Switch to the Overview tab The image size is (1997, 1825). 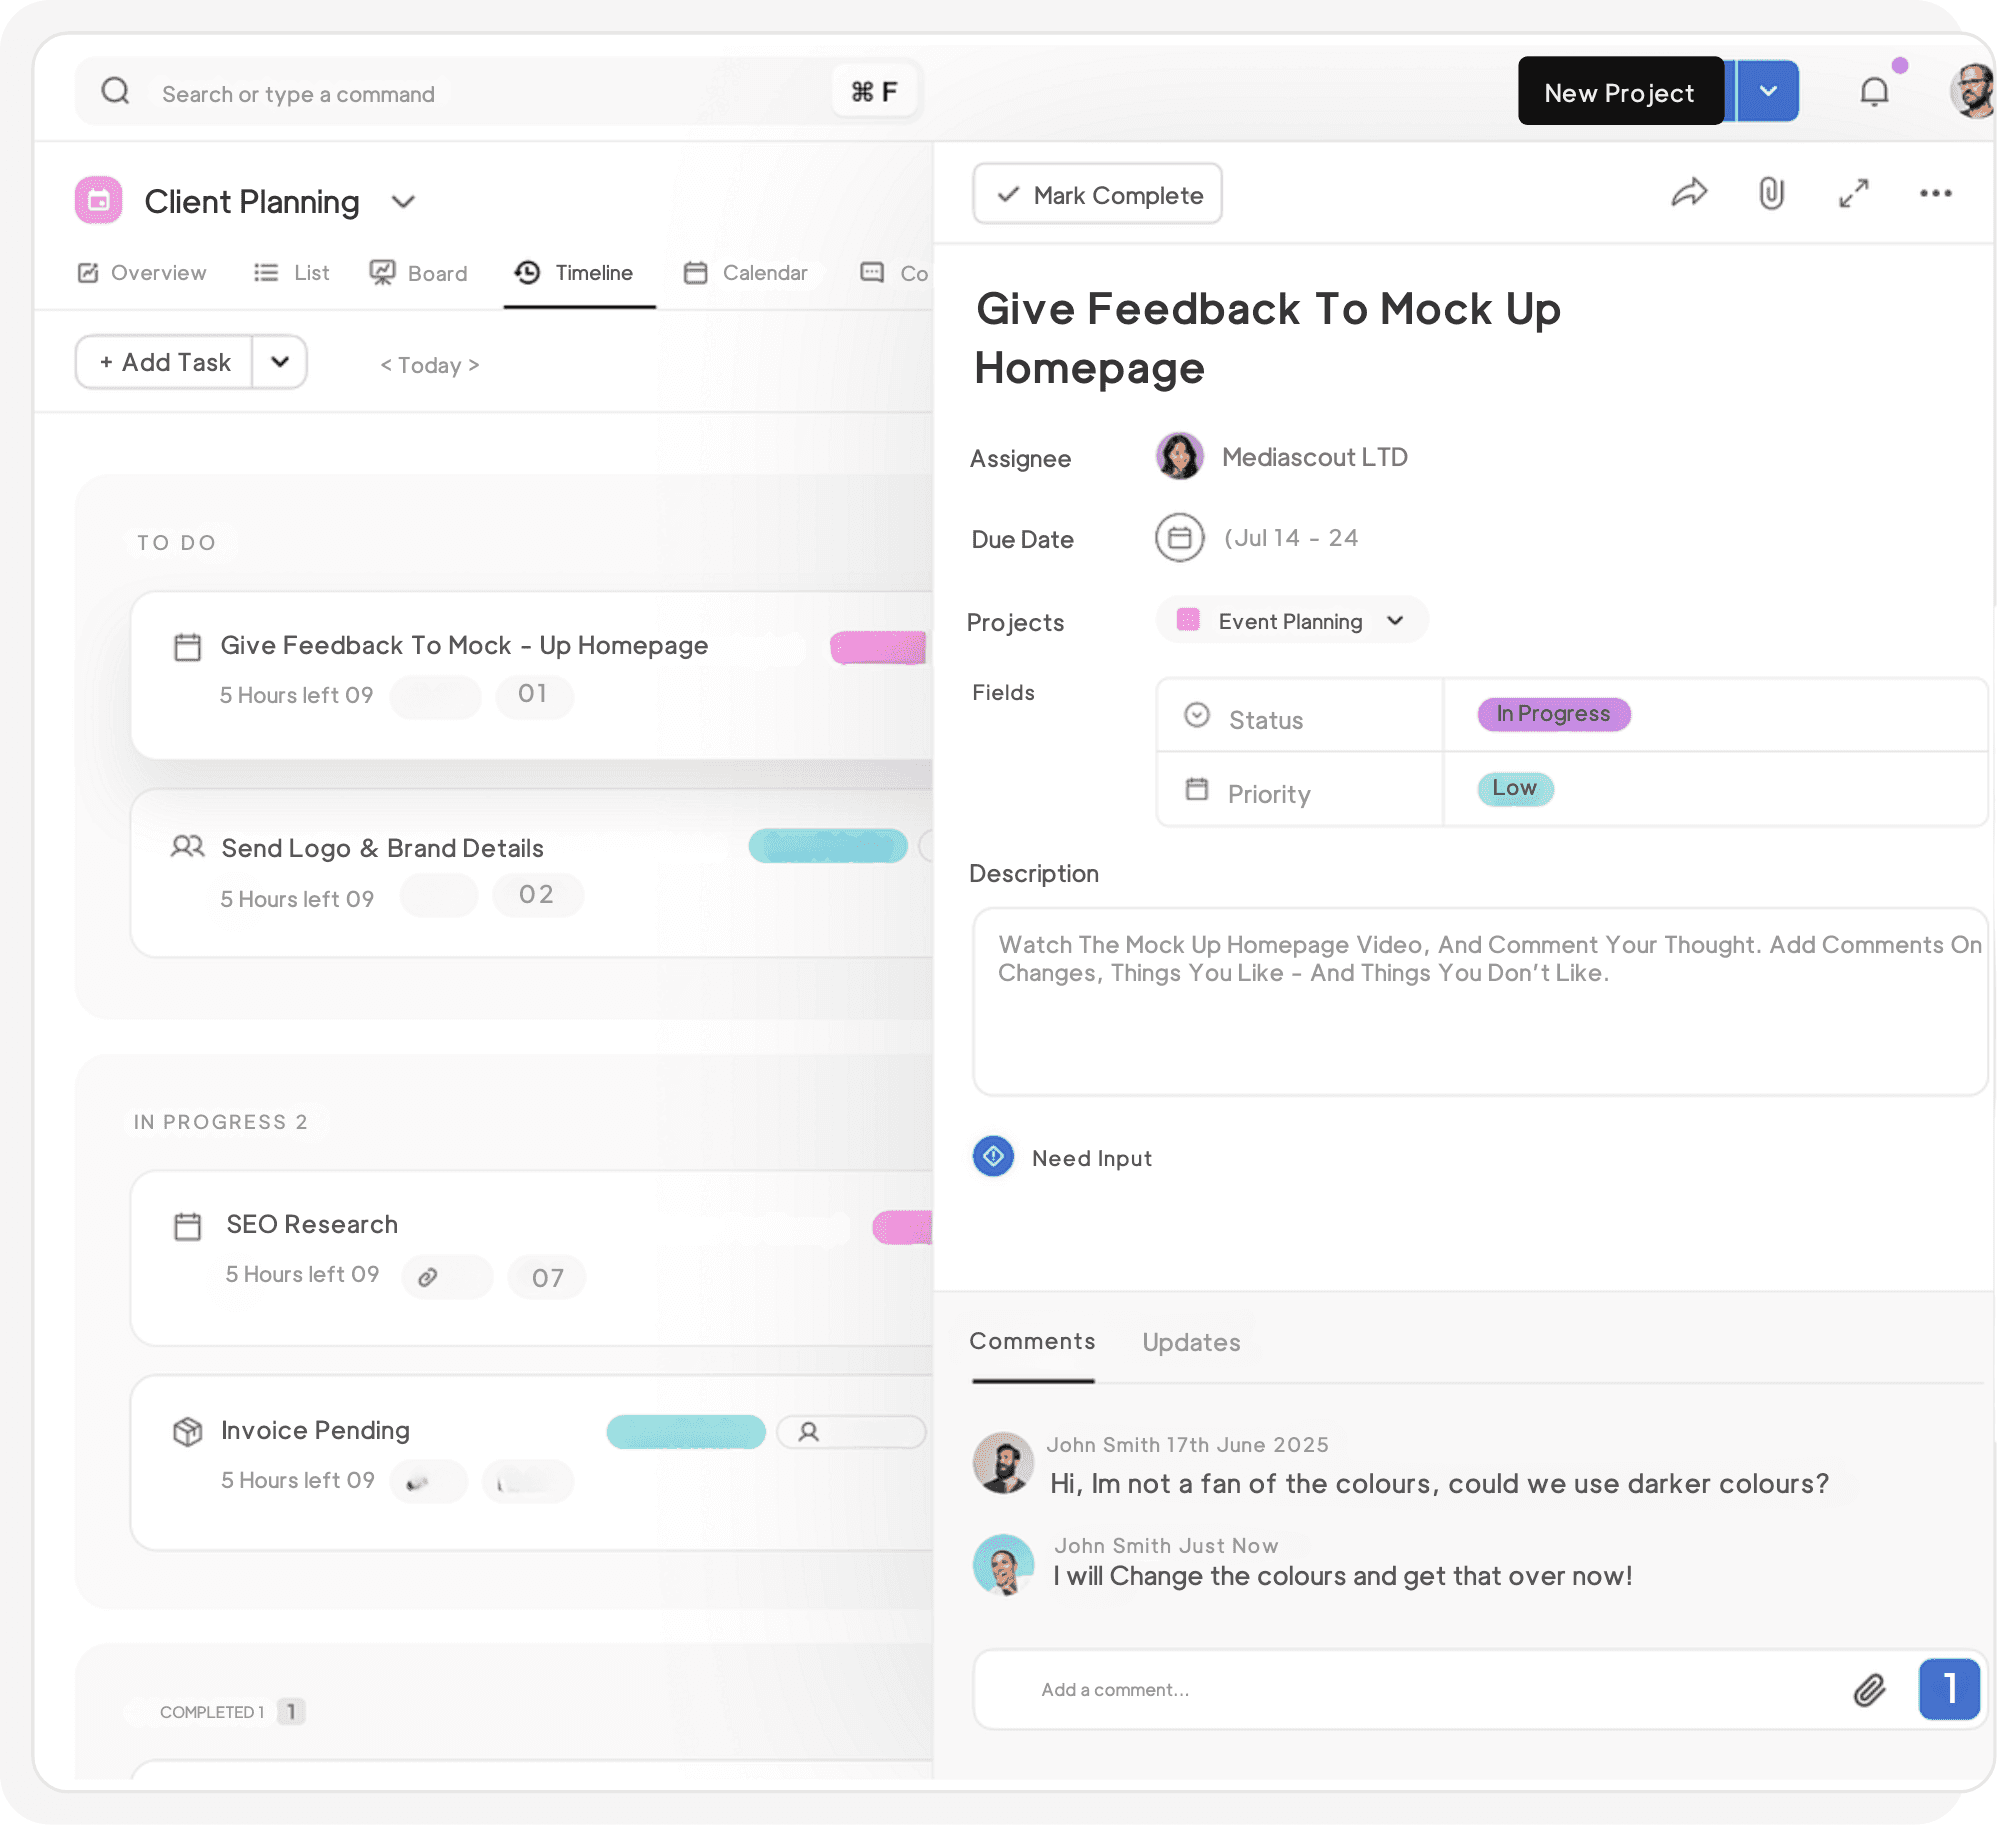click(142, 273)
